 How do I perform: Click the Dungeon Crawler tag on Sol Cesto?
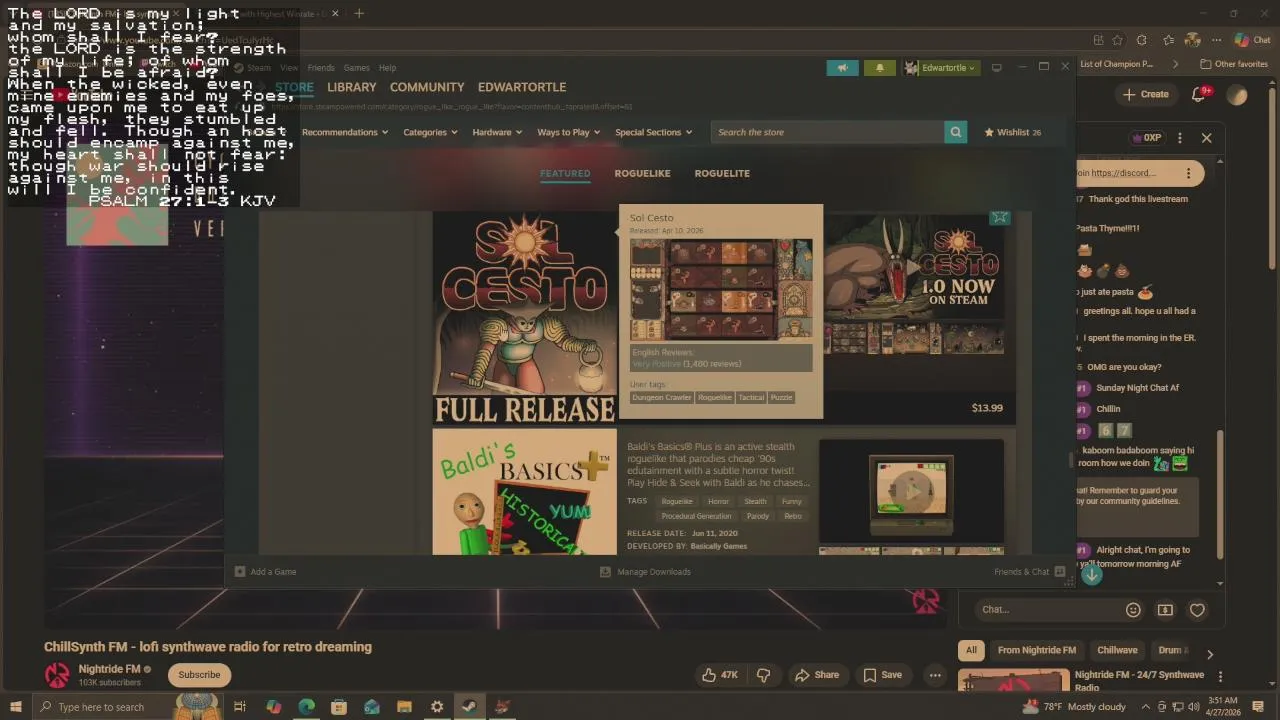point(661,397)
